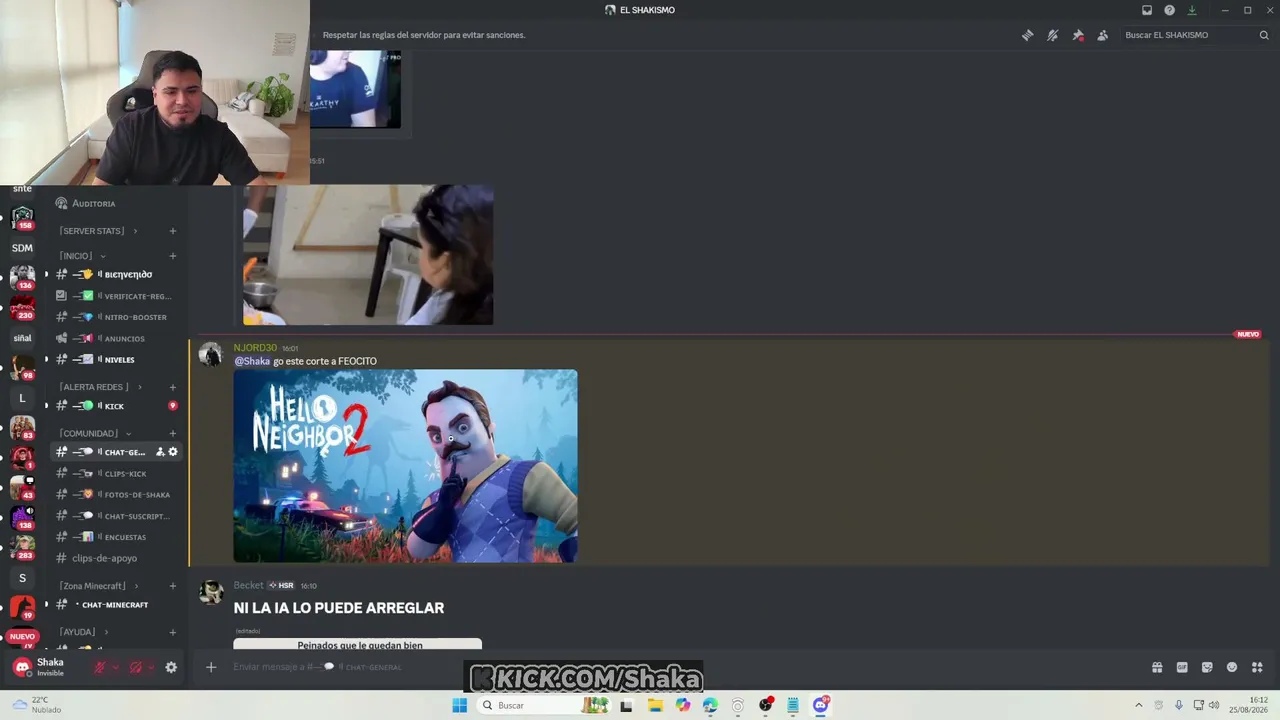
Task: Open the bienvenido channel
Action: click(117, 274)
